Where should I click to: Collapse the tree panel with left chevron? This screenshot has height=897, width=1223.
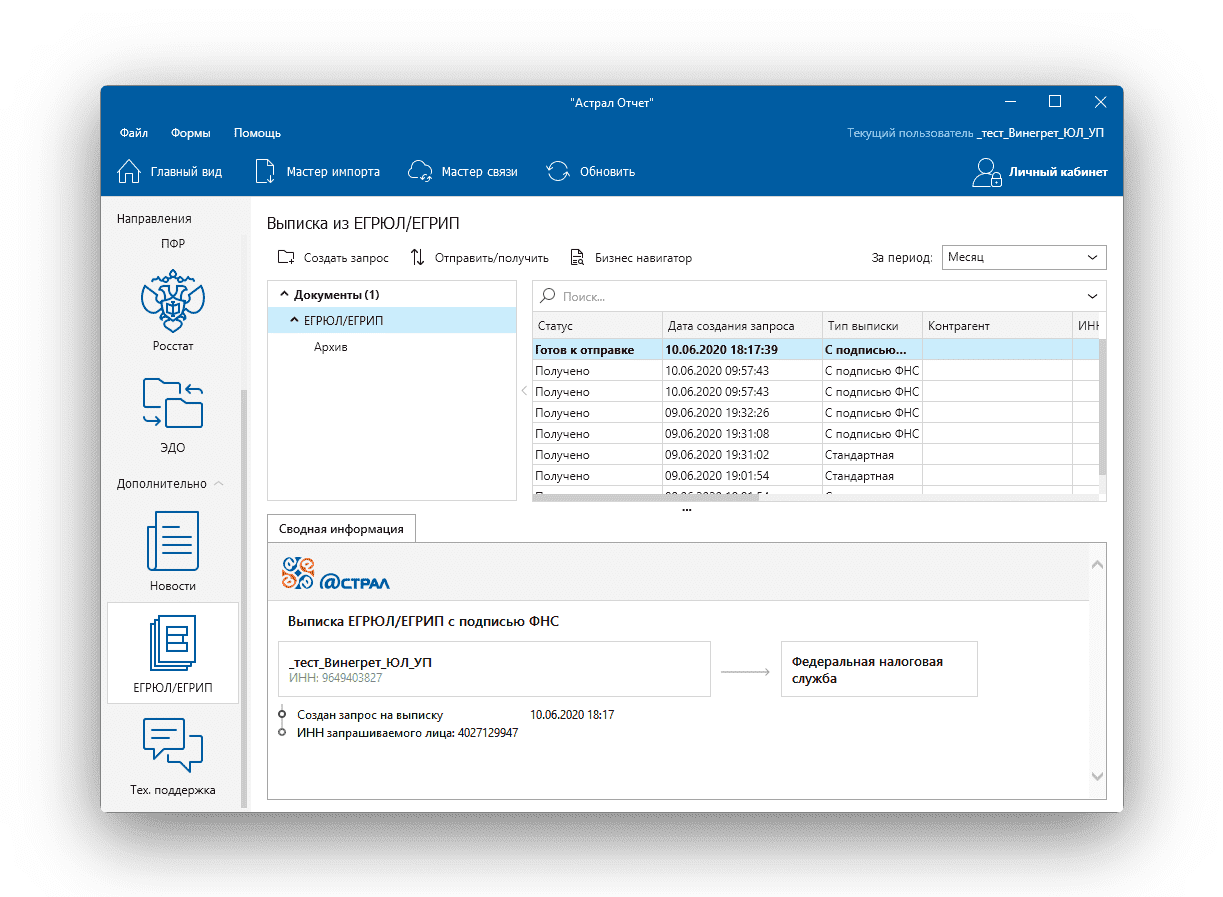(524, 391)
